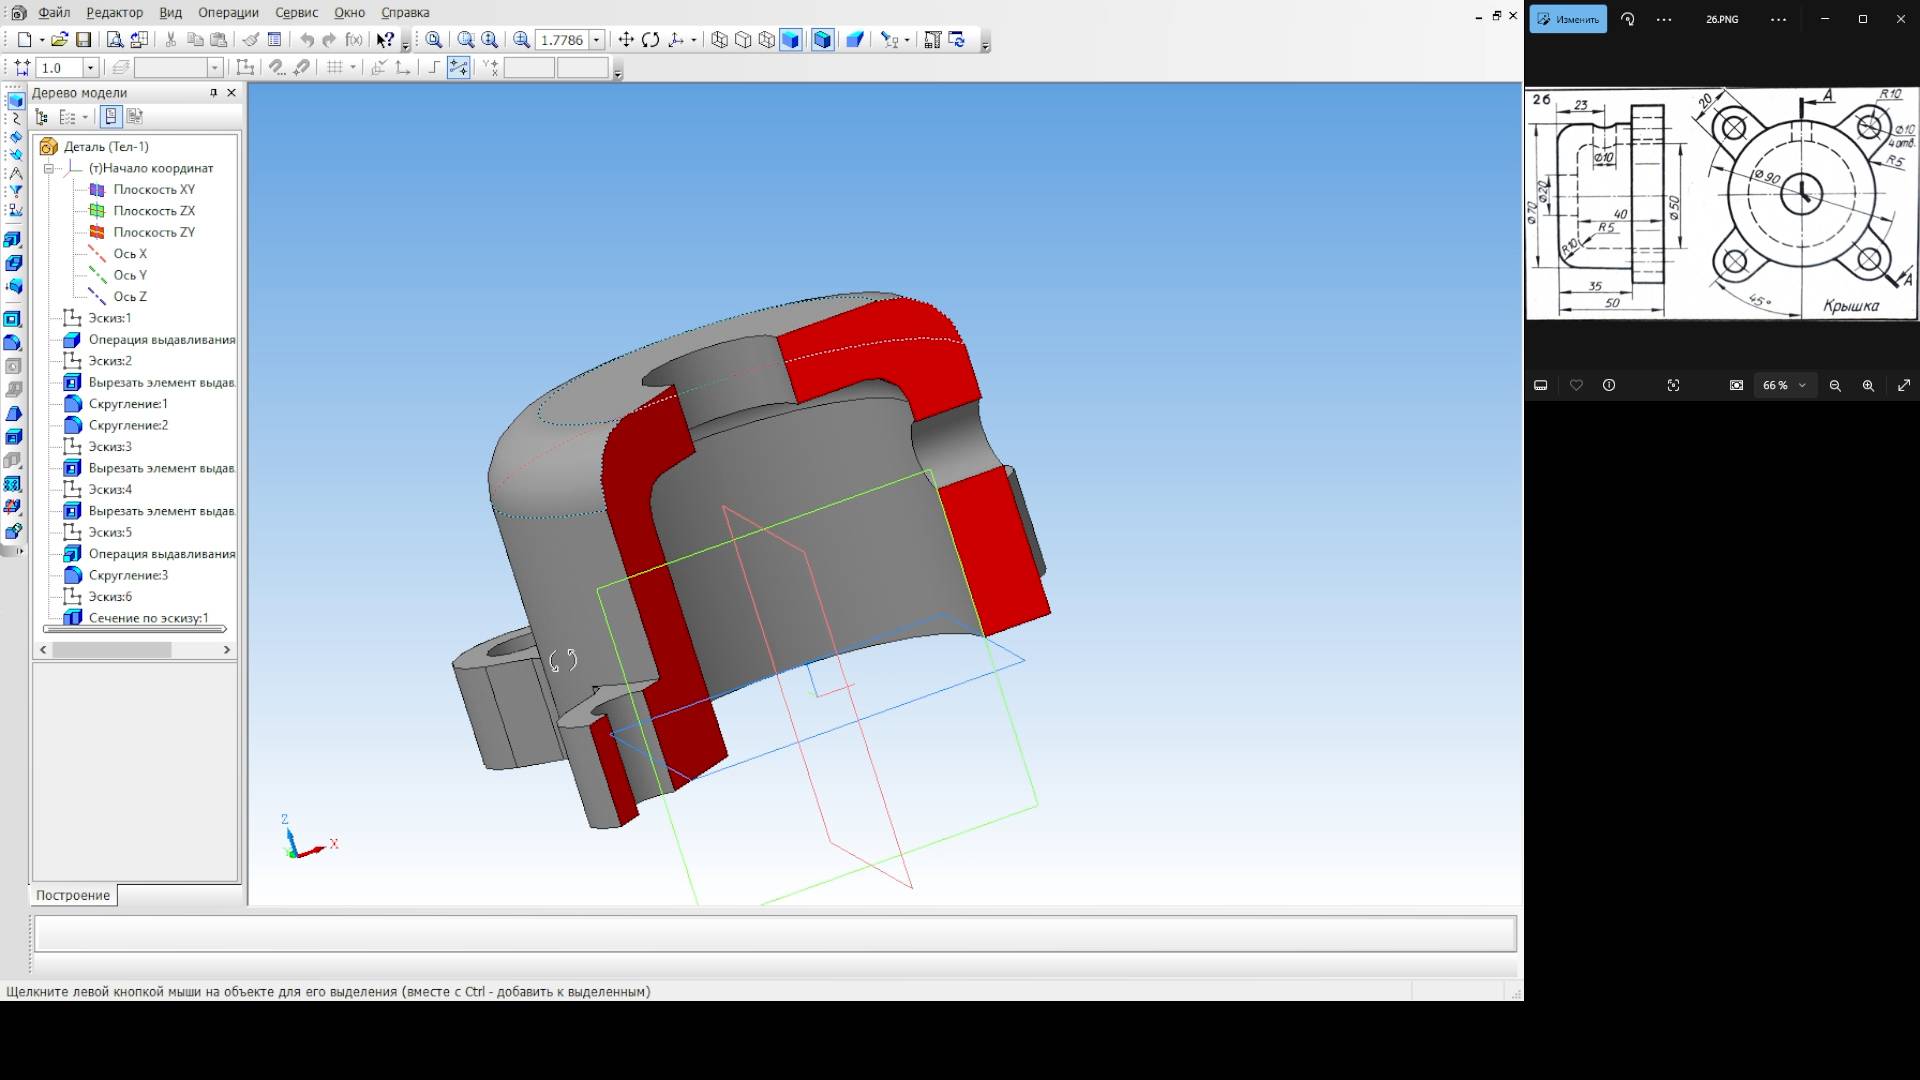
Task: Toggle perspective projection view button
Action: 855,40
